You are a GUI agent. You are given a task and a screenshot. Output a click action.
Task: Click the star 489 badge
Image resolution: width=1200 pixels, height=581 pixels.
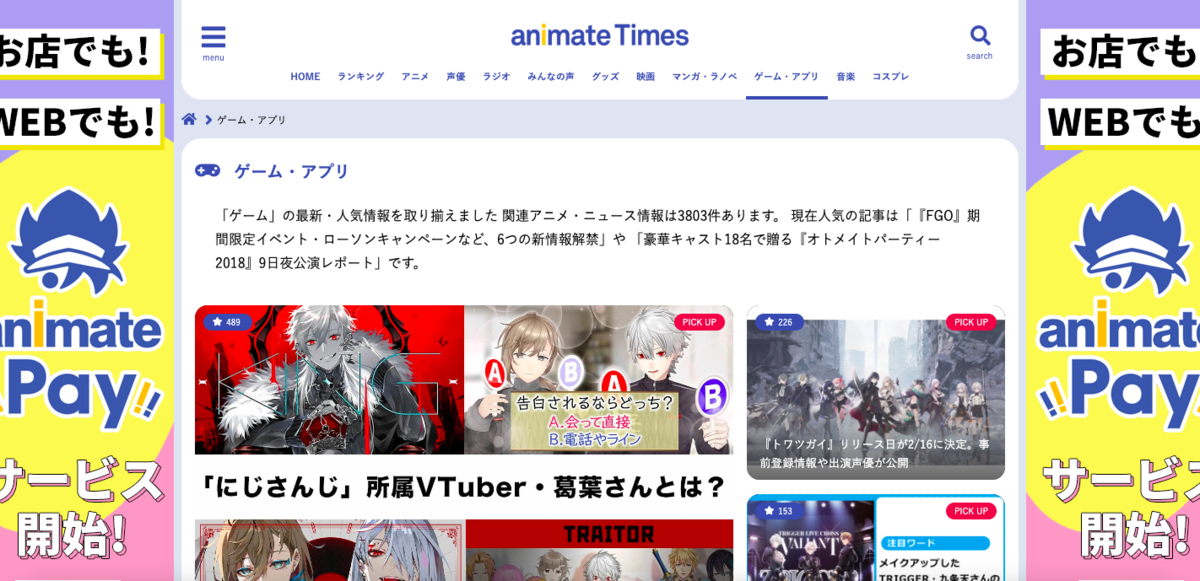pyautogui.click(x=228, y=322)
